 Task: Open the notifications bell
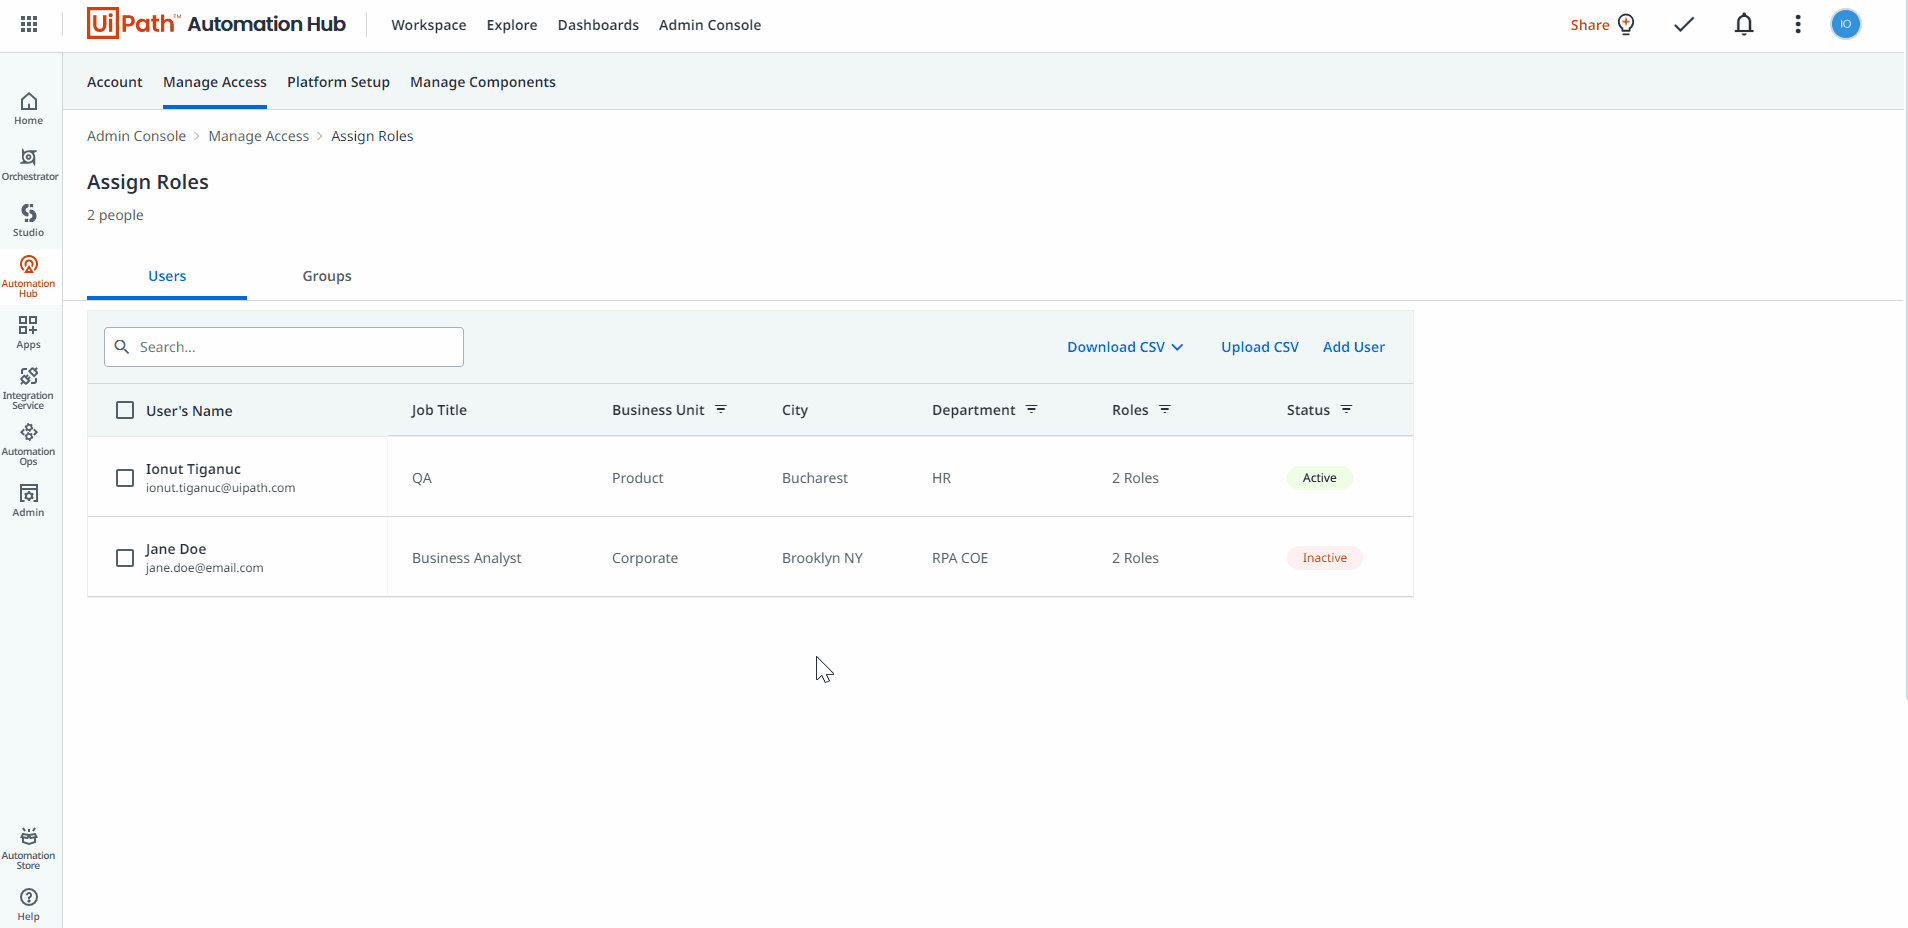1744,24
